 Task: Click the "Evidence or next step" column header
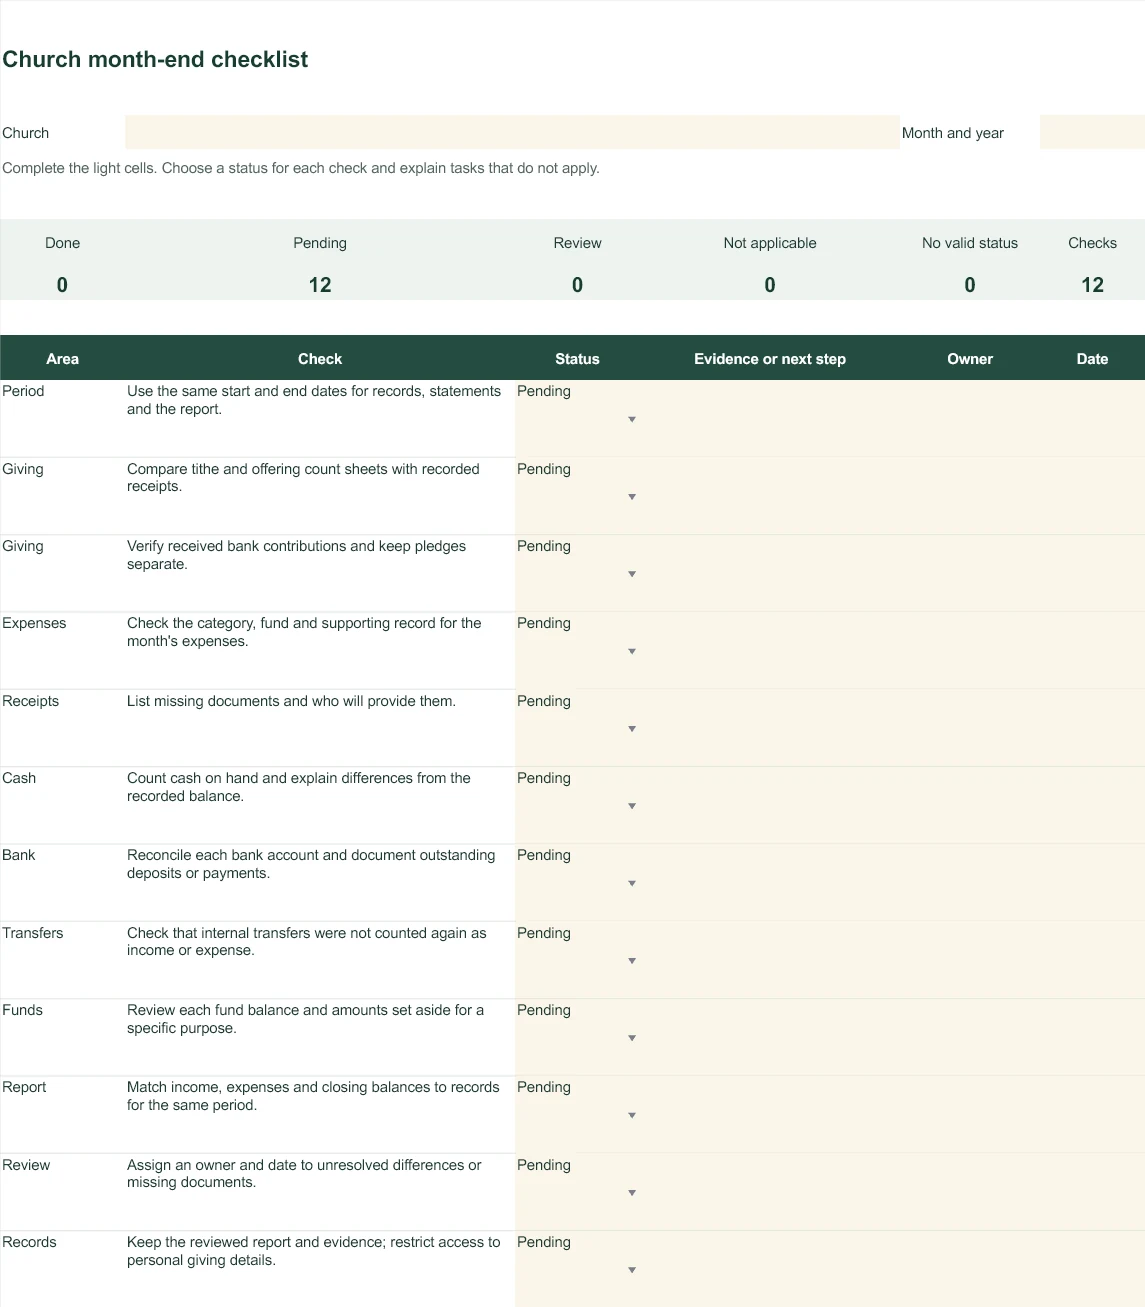(770, 359)
